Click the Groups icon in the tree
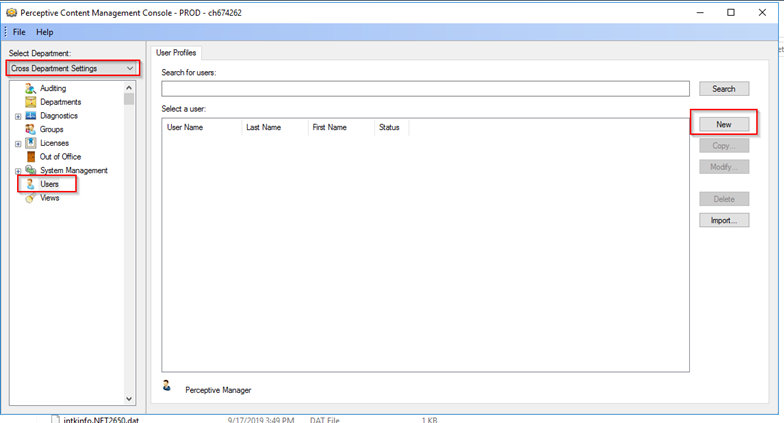This screenshot has height=423, width=784. point(30,129)
